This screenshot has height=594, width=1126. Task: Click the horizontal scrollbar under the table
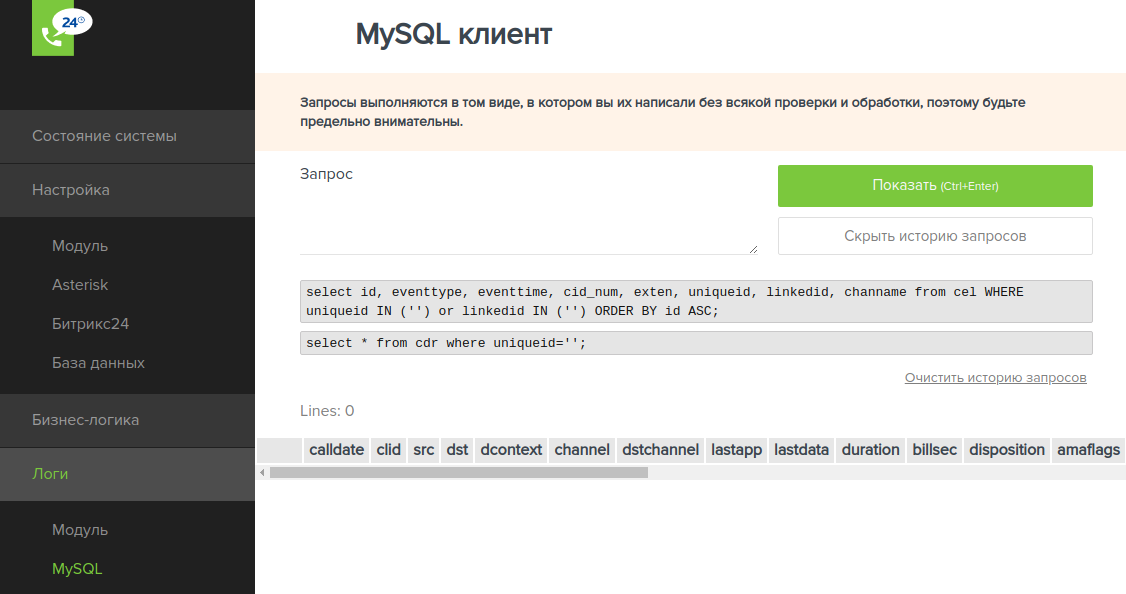(459, 472)
